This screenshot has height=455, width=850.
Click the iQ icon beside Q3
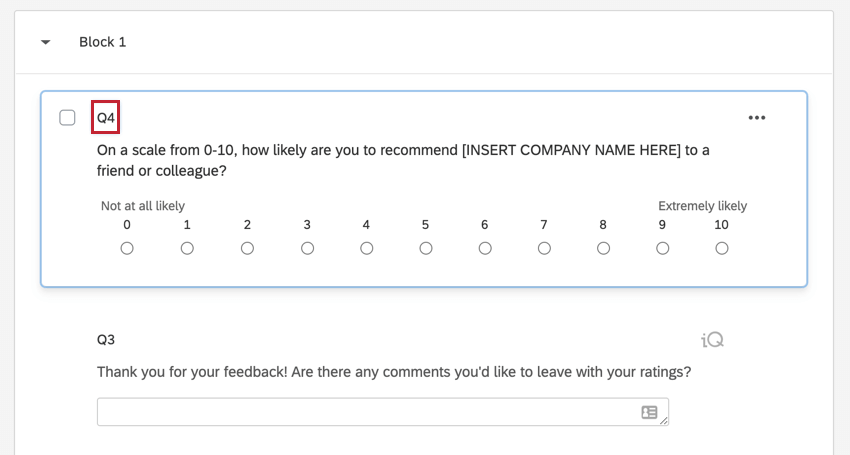[712, 340]
